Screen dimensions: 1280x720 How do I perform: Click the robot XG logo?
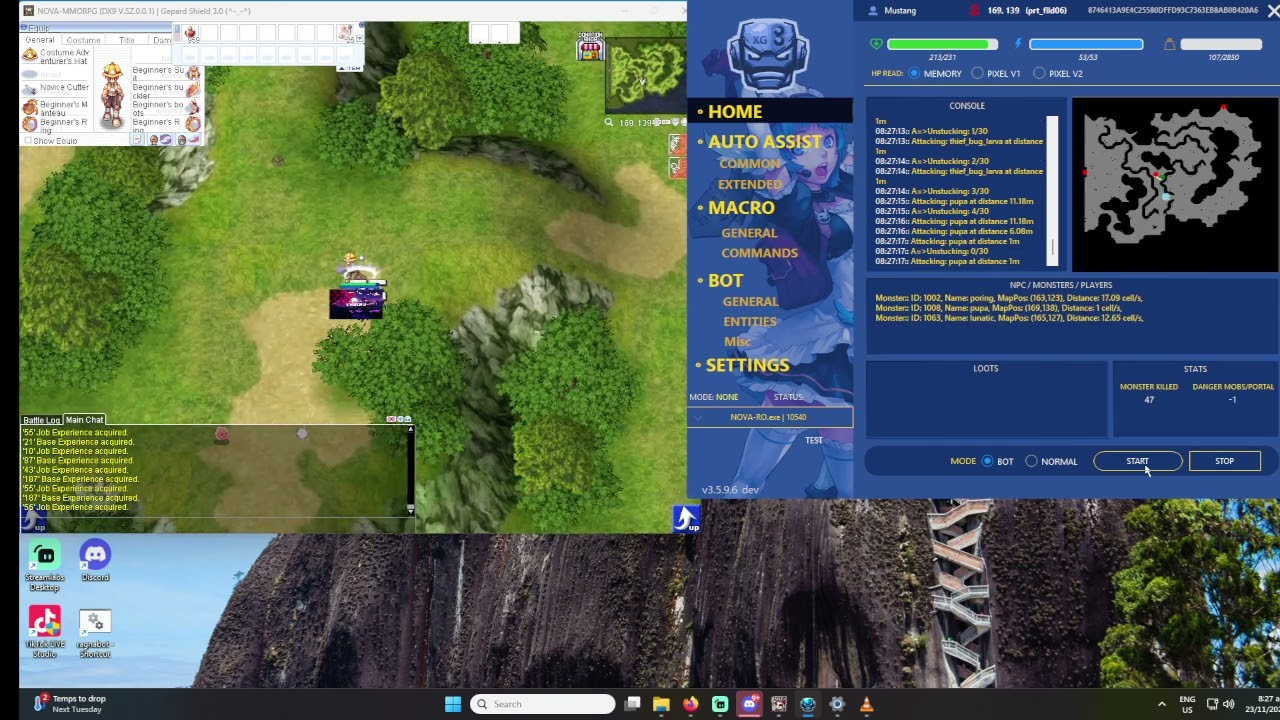click(x=768, y=56)
